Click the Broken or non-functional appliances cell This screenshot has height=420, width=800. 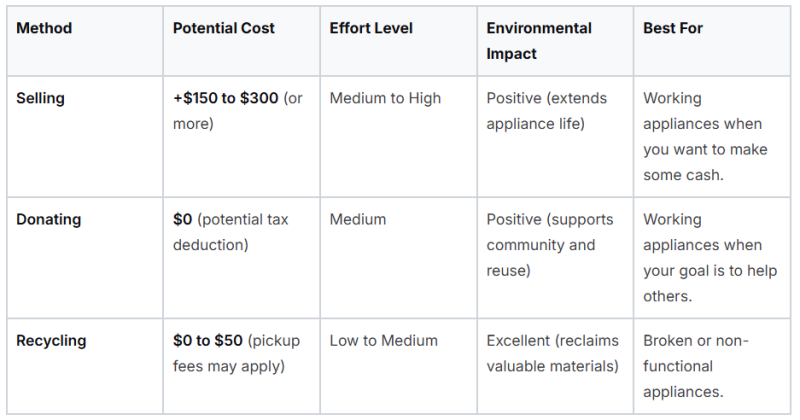695,366
